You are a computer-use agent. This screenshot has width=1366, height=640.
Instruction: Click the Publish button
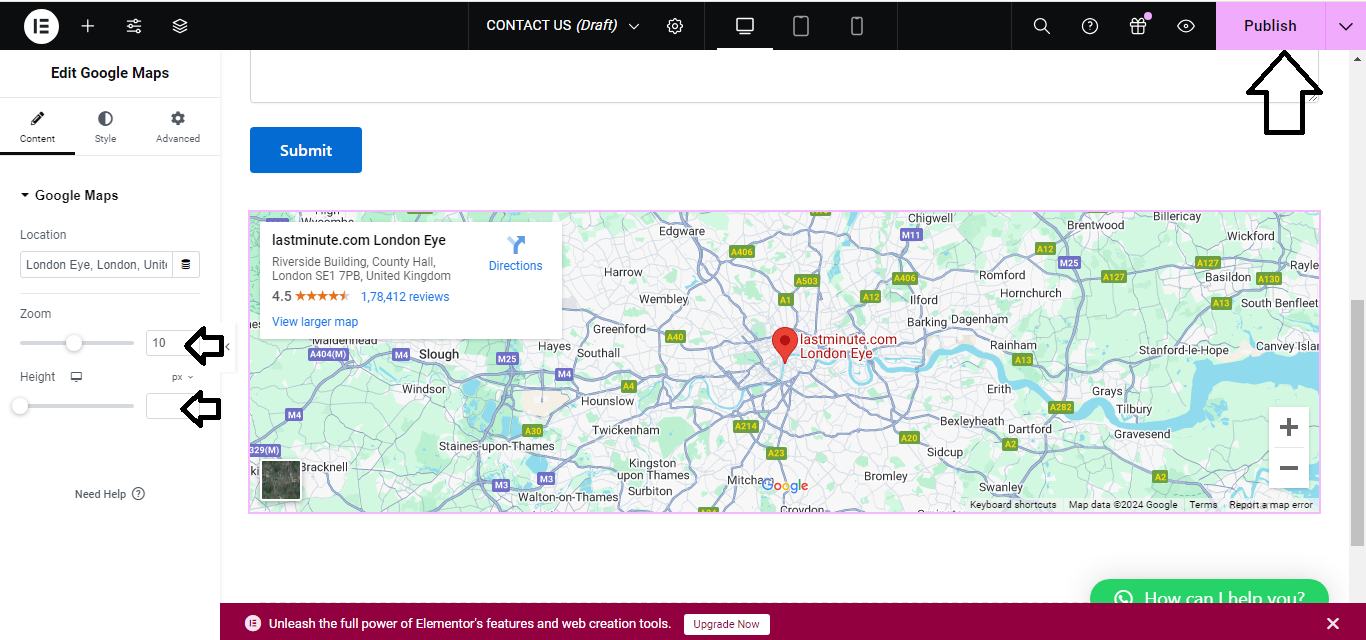[1269, 26]
